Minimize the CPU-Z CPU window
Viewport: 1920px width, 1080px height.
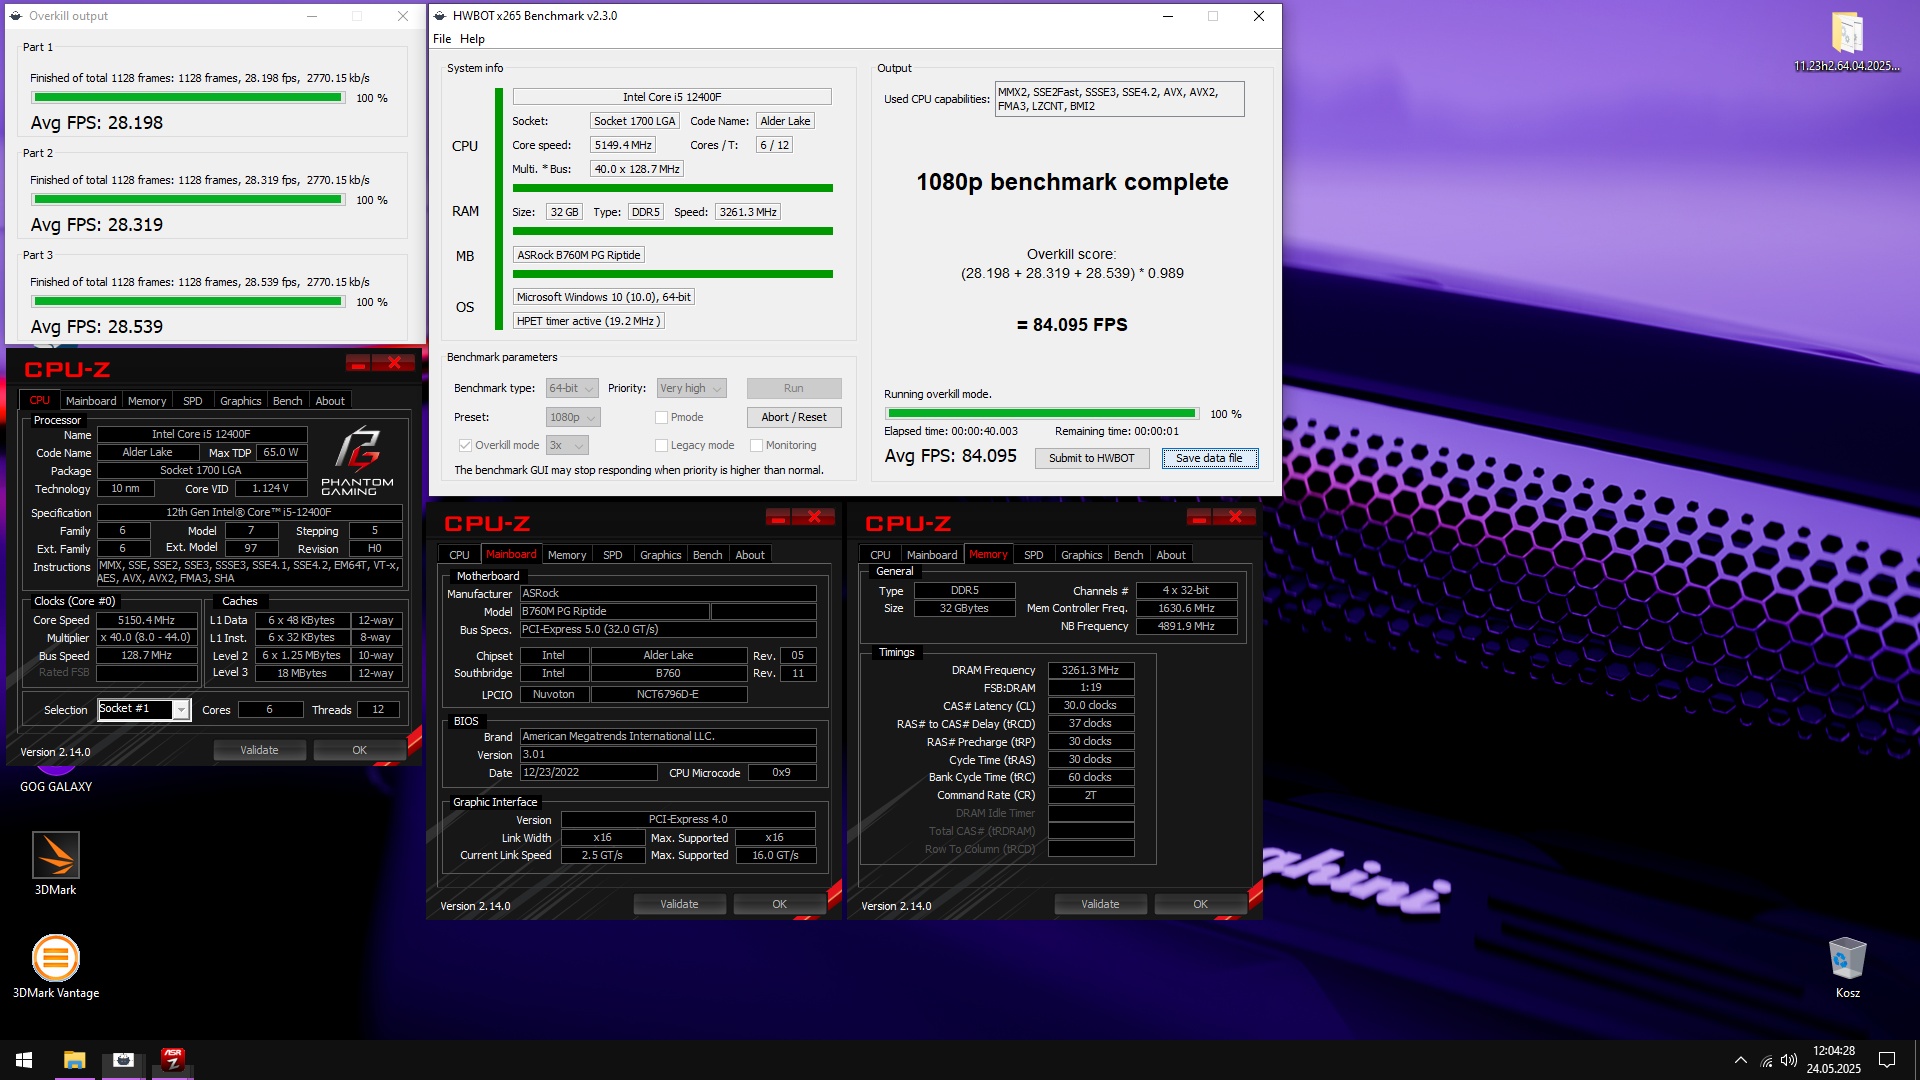(x=358, y=362)
